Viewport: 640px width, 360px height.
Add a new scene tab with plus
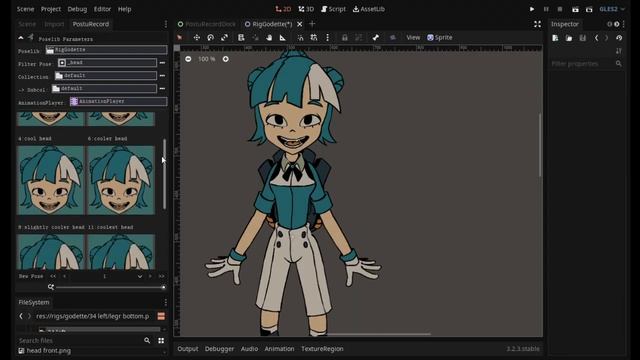click(312, 24)
